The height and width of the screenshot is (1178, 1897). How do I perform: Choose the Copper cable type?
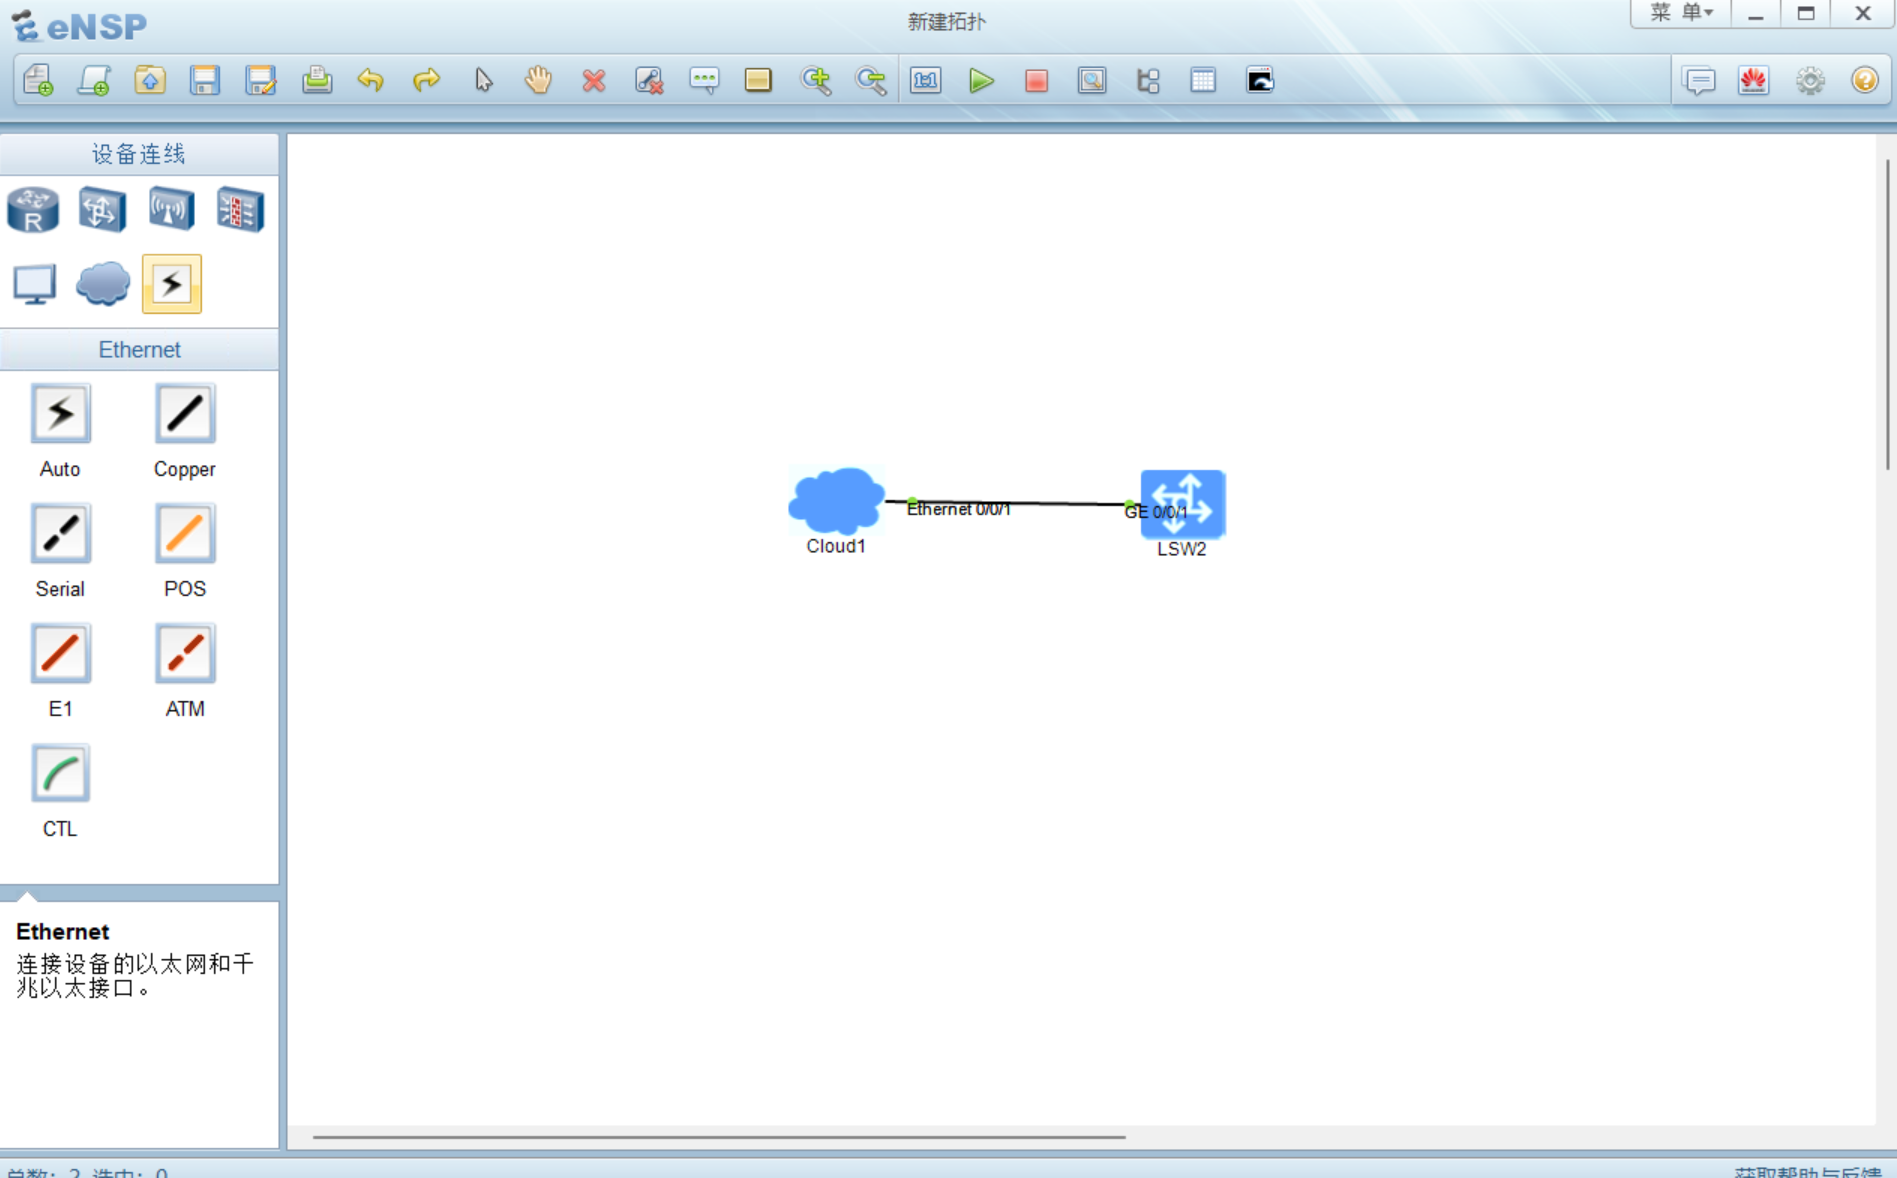[185, 413]
